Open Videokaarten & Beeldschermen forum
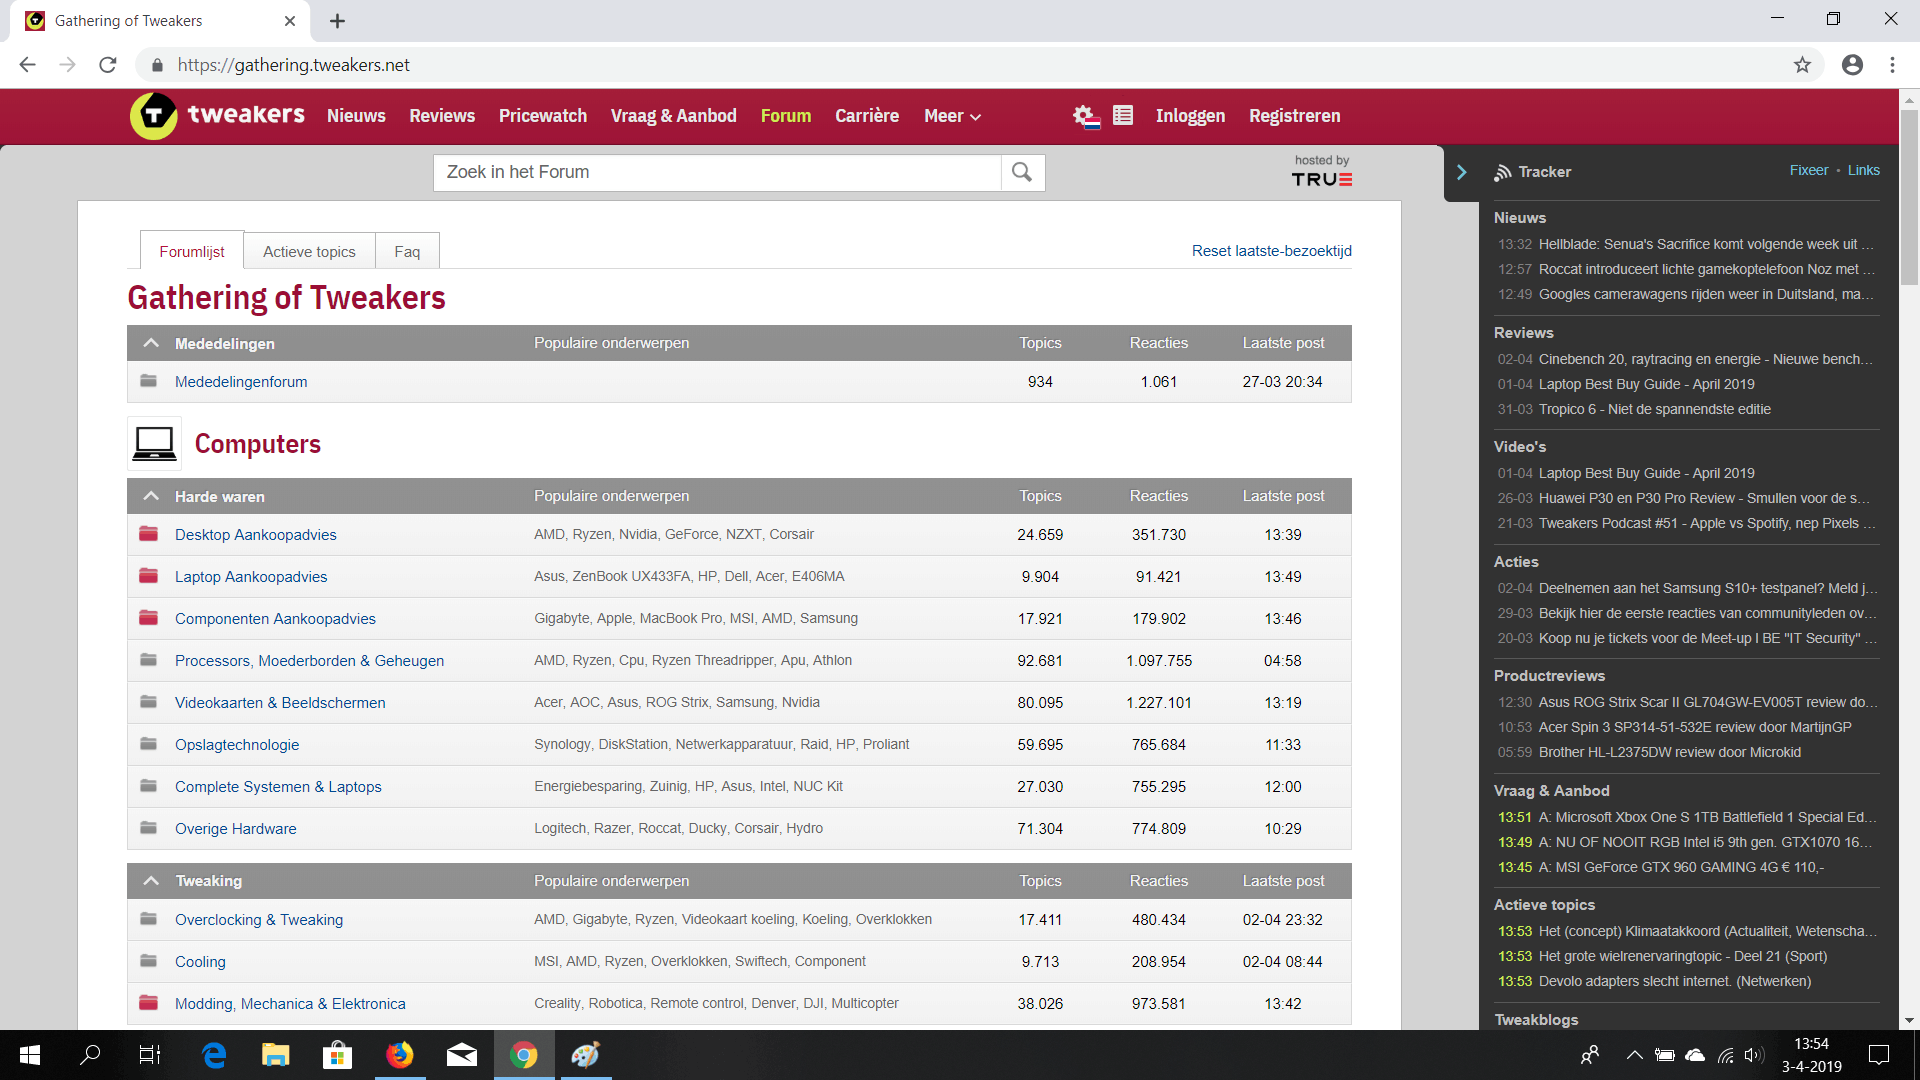The image size is (1920, 1080). (280, 702)
